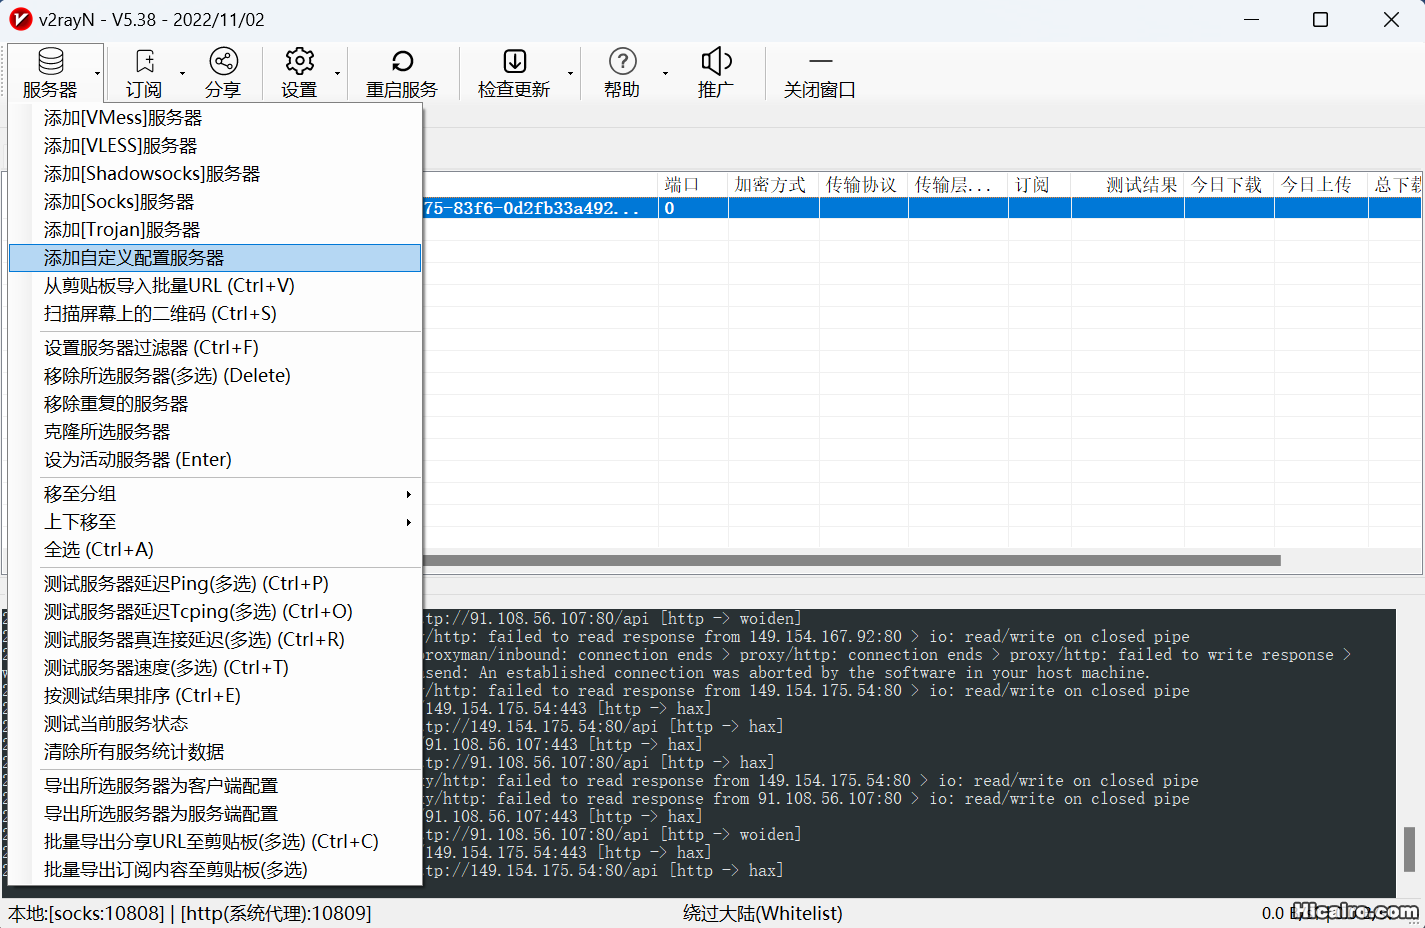Maximize the v2rayN window
The image size is (1425, 928).
[x=1320, y=20]
